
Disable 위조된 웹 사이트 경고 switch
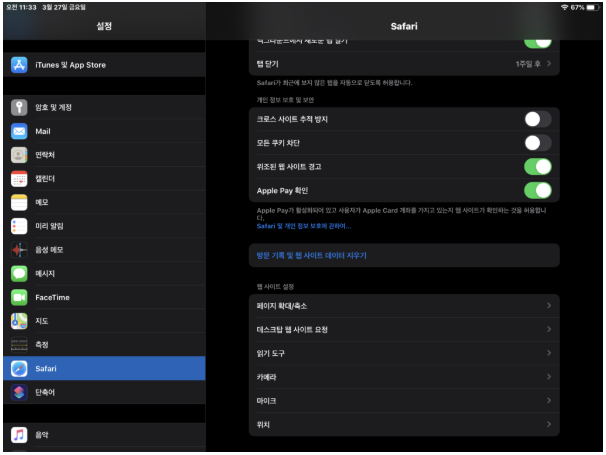[538, 167]
